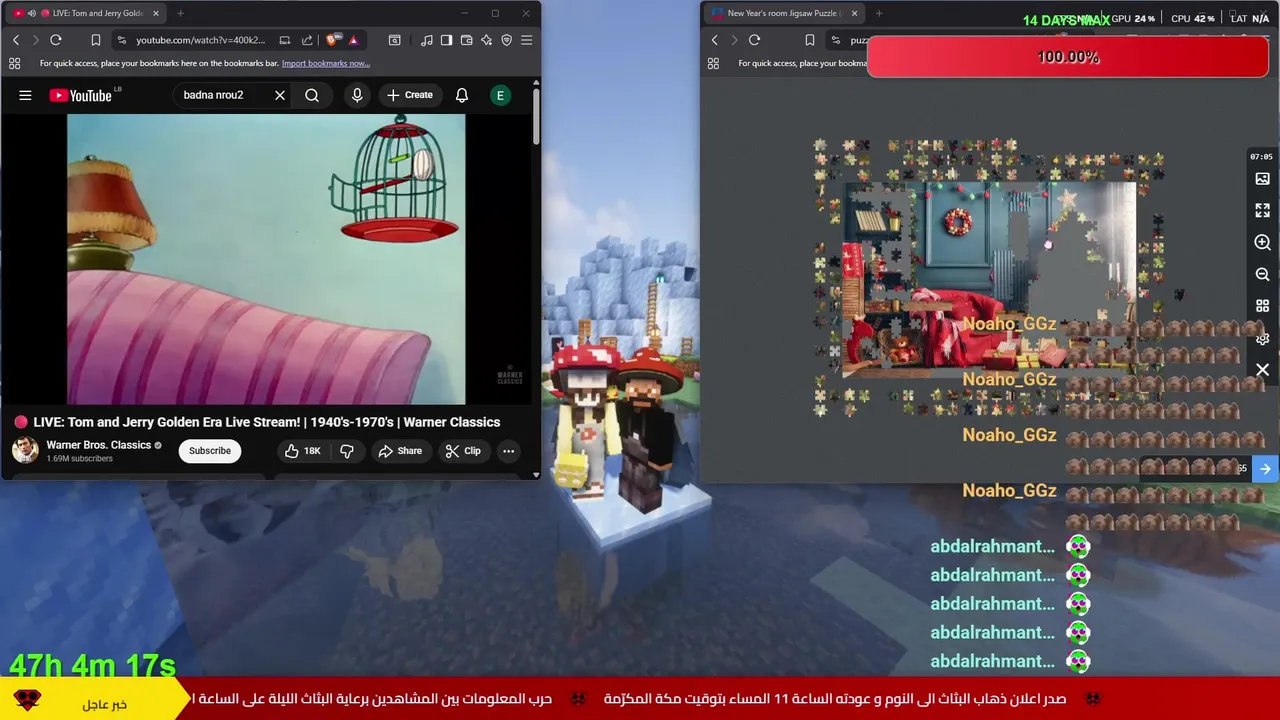
Task: Click the blue arrow button in puzzle window
Action: (x=1265, y=468)
